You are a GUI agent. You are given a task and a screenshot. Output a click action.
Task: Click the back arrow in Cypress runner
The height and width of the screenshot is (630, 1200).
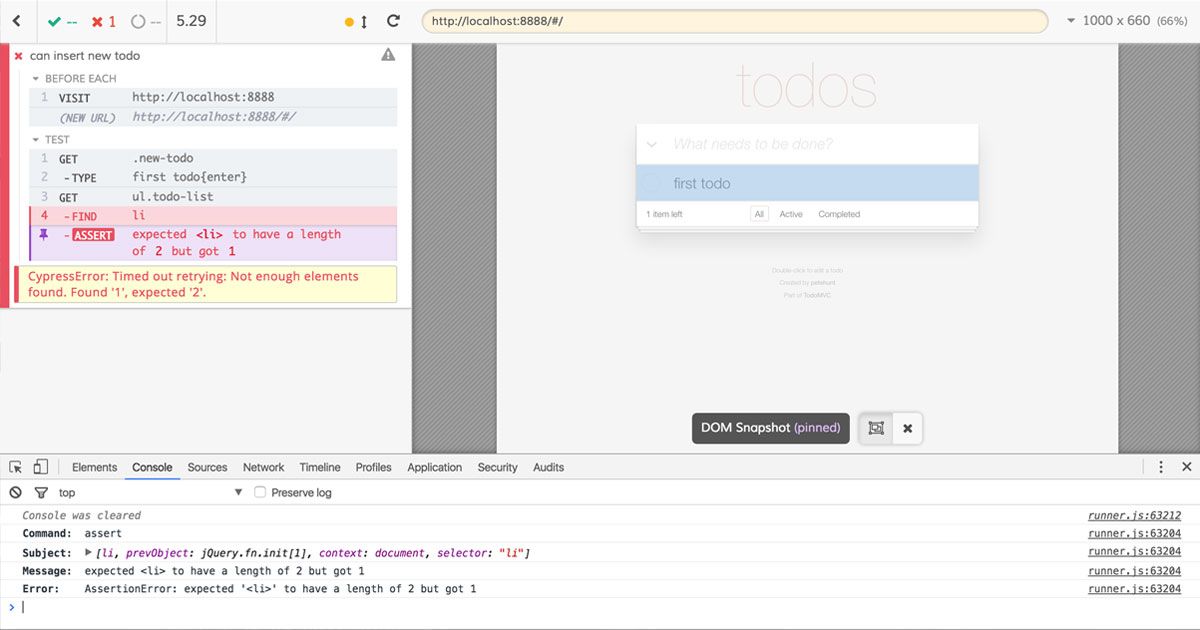[x=16, y=21]
